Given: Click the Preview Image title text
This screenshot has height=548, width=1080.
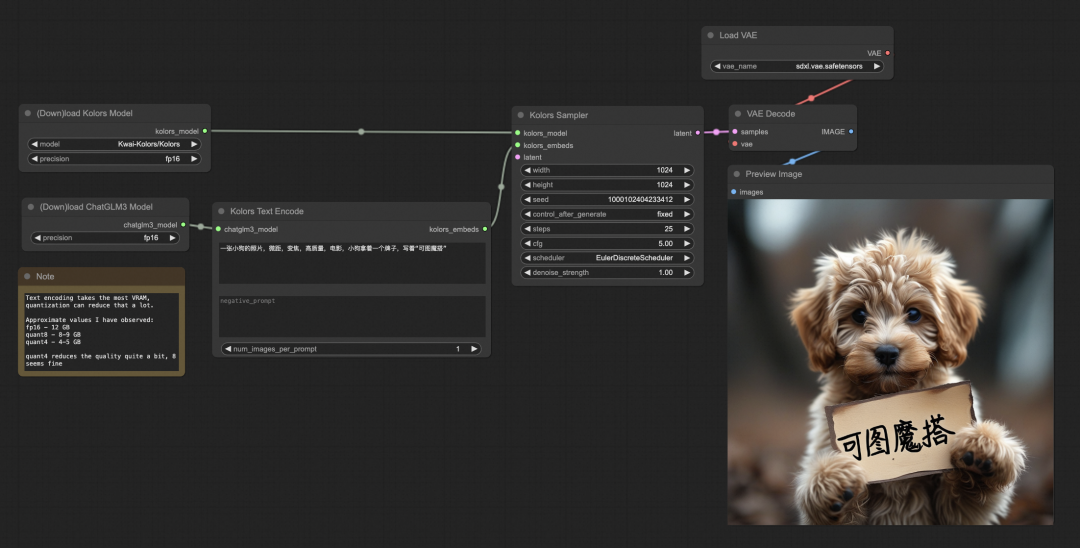Looking at the screenshot, I should pyautogui.click(x=773, y=174).
